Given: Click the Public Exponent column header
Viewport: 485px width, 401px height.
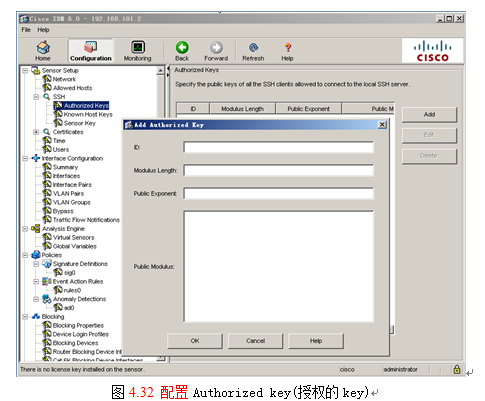Looking at the screenshot, I should coord(308,109).
